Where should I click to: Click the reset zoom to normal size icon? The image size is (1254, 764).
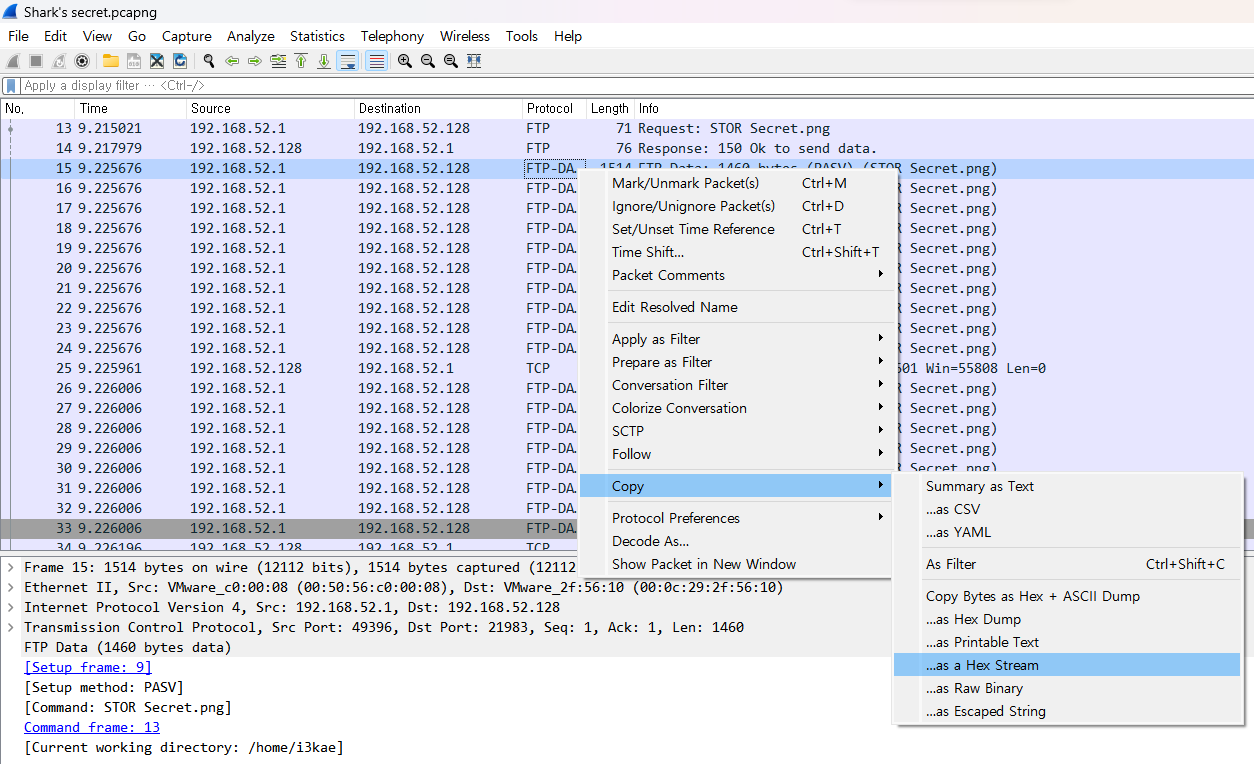coord(451,61)
